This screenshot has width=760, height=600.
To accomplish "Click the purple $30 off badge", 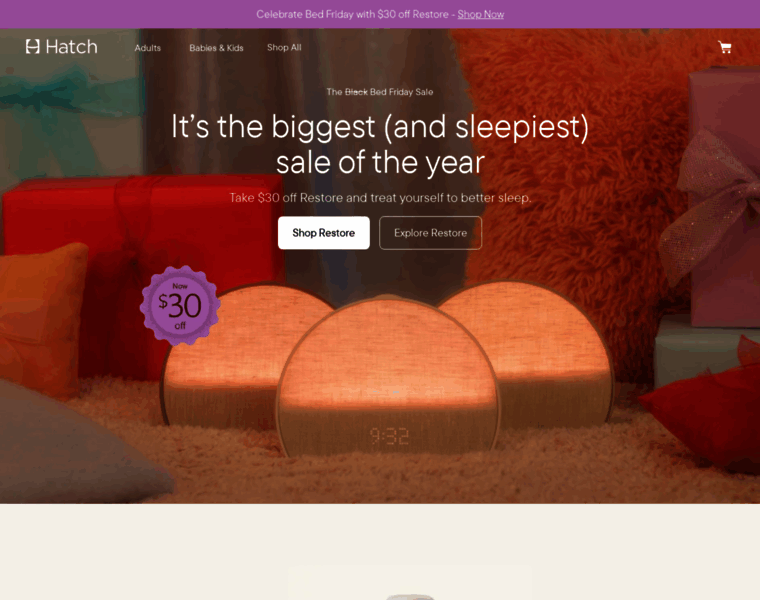I will click(x=180, y=305).
